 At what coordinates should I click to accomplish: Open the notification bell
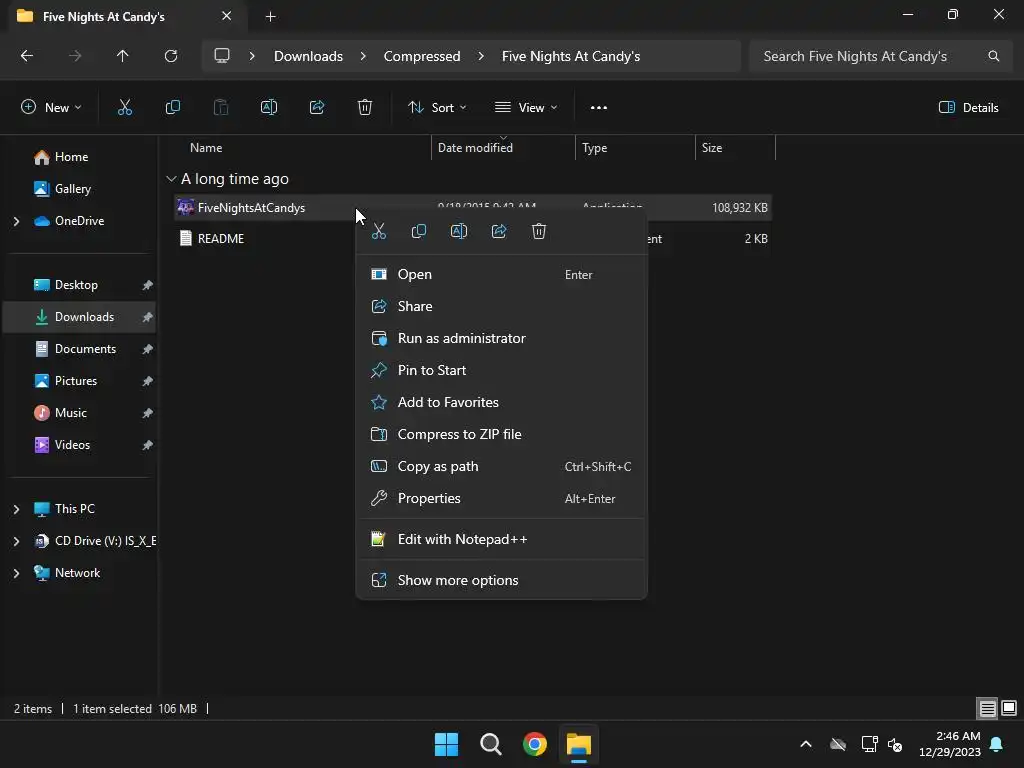point(997,744)
